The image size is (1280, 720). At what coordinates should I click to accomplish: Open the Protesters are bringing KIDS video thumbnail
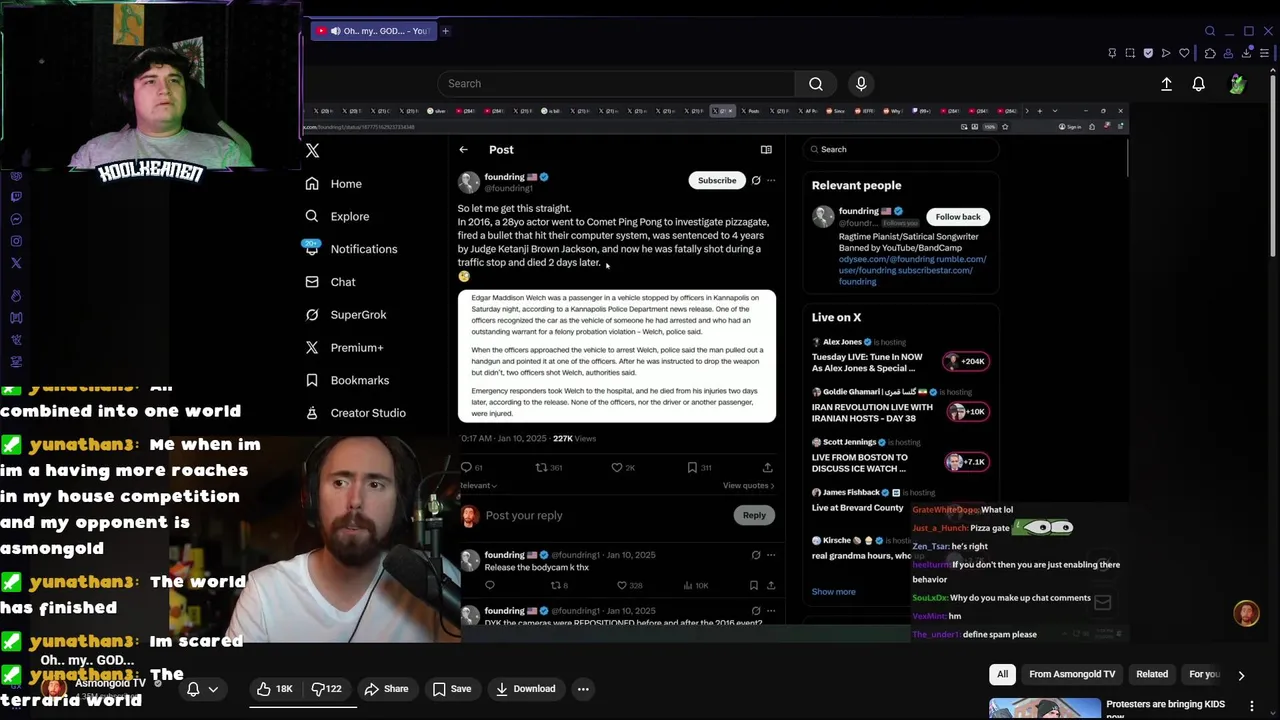pos(1045,708)
